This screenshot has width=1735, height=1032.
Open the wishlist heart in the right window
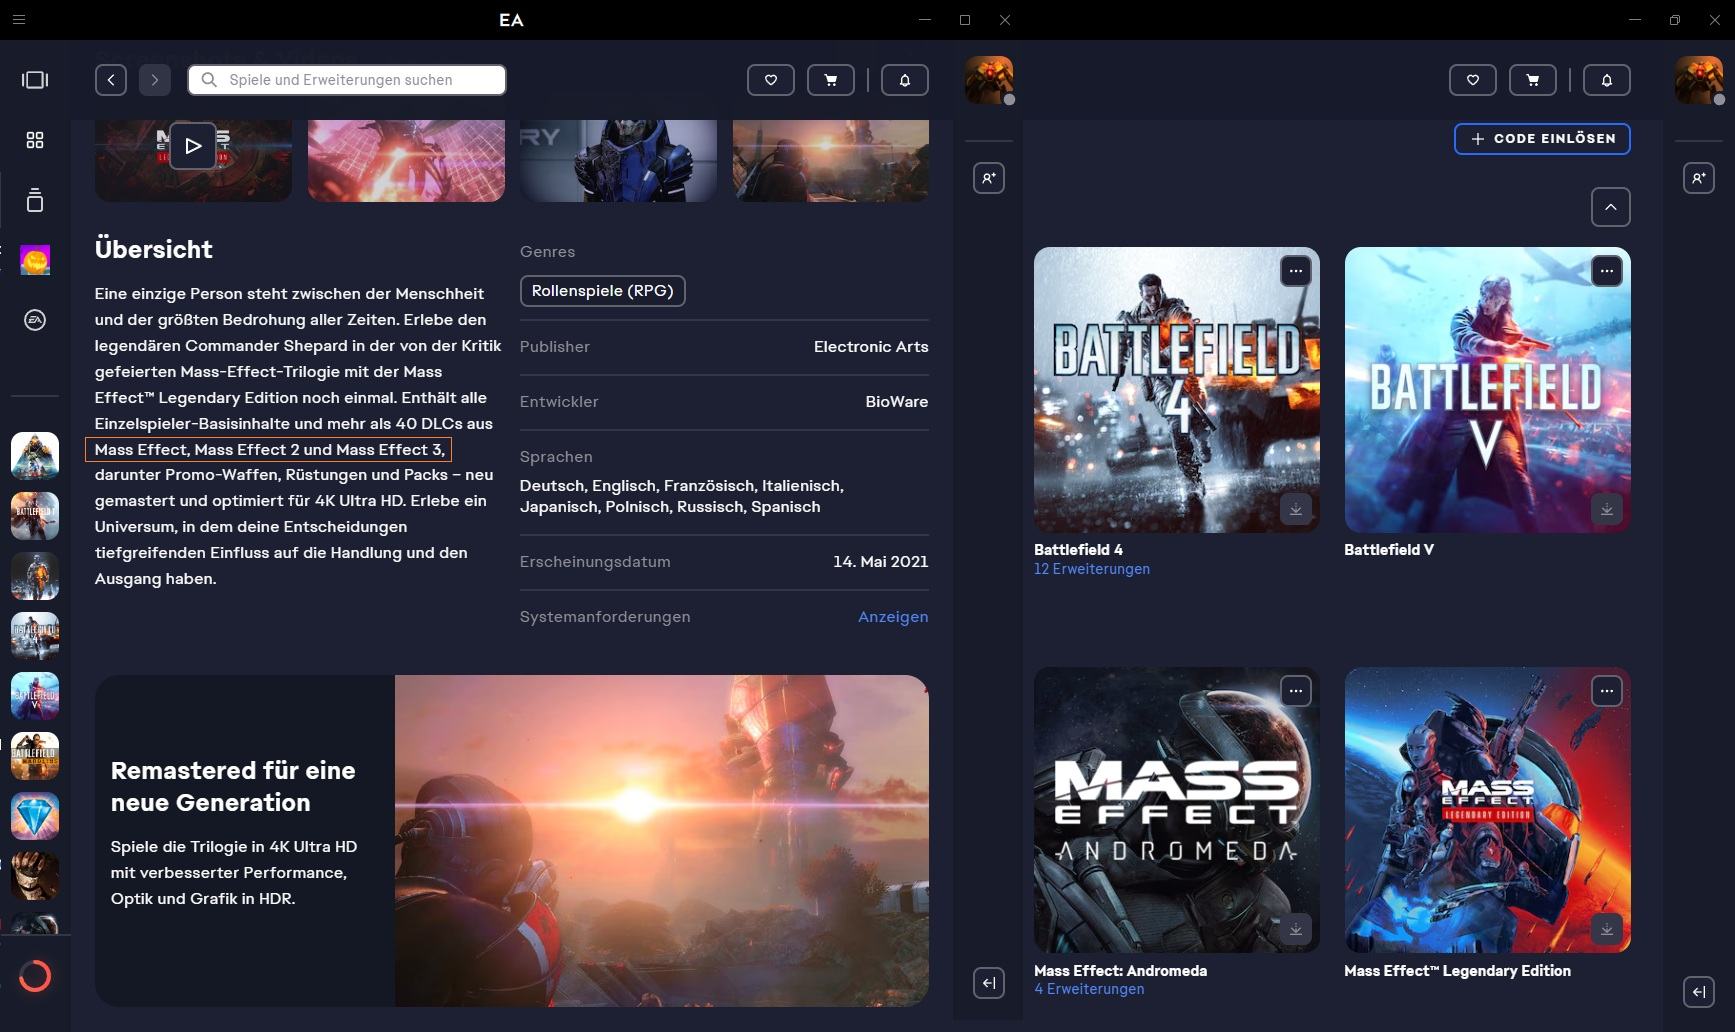pos(1473,80)
